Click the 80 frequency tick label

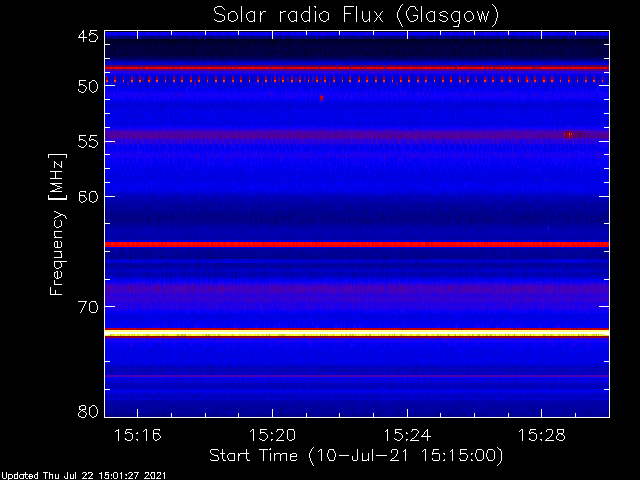pyautogui.click(x=88, y=411)
